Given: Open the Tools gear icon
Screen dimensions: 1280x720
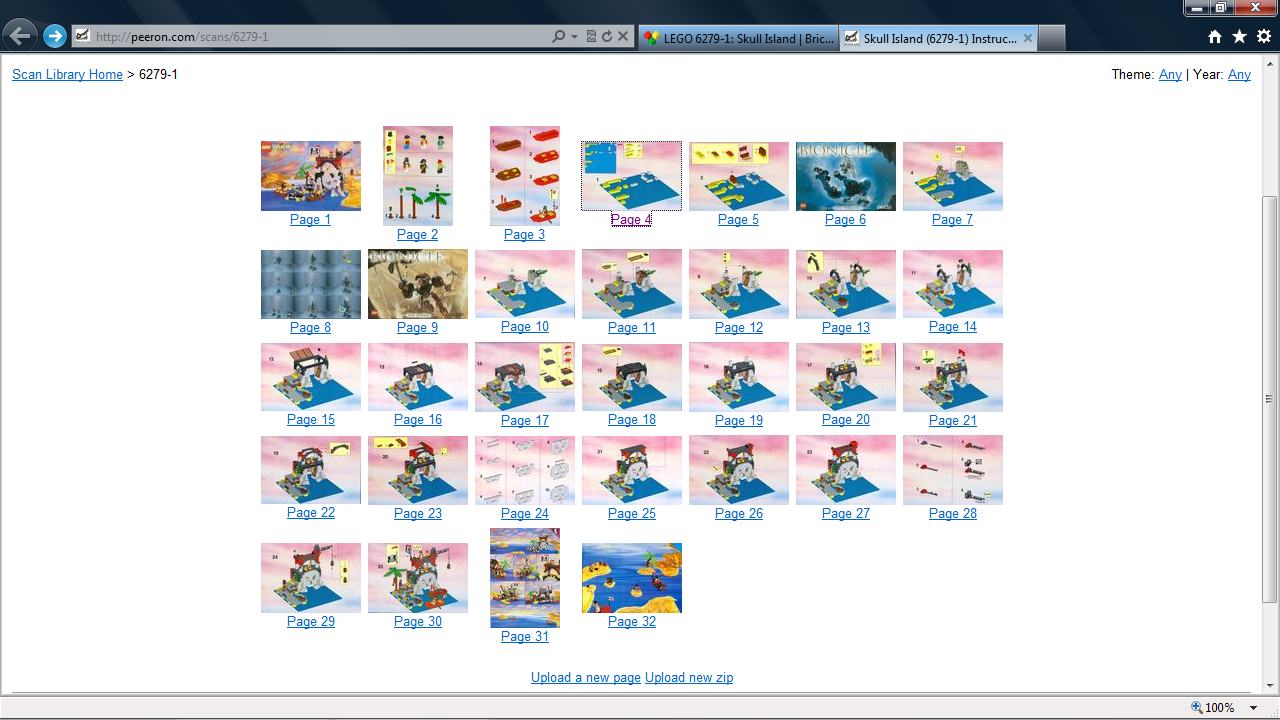Looking at the screenshot, I should [1264, 37].
